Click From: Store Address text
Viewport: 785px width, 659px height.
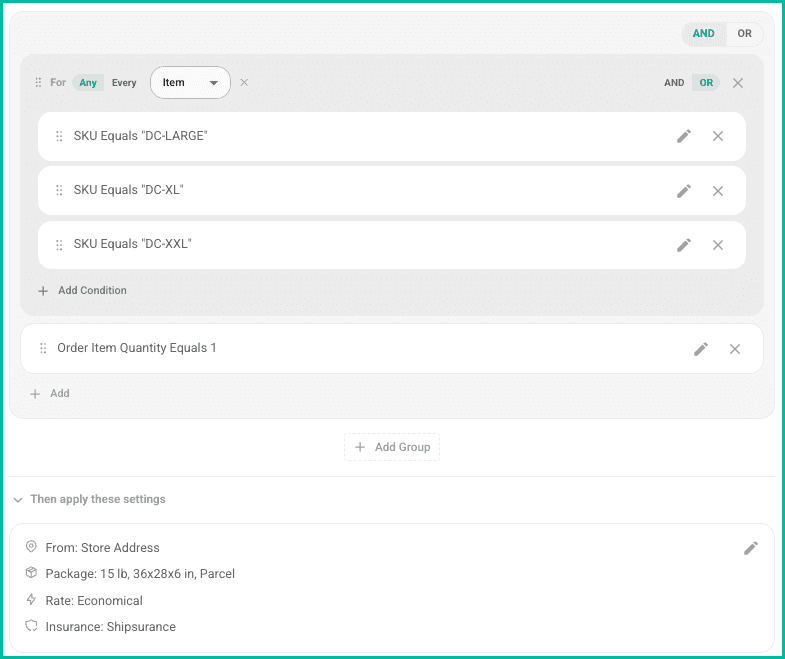[102, 548]
